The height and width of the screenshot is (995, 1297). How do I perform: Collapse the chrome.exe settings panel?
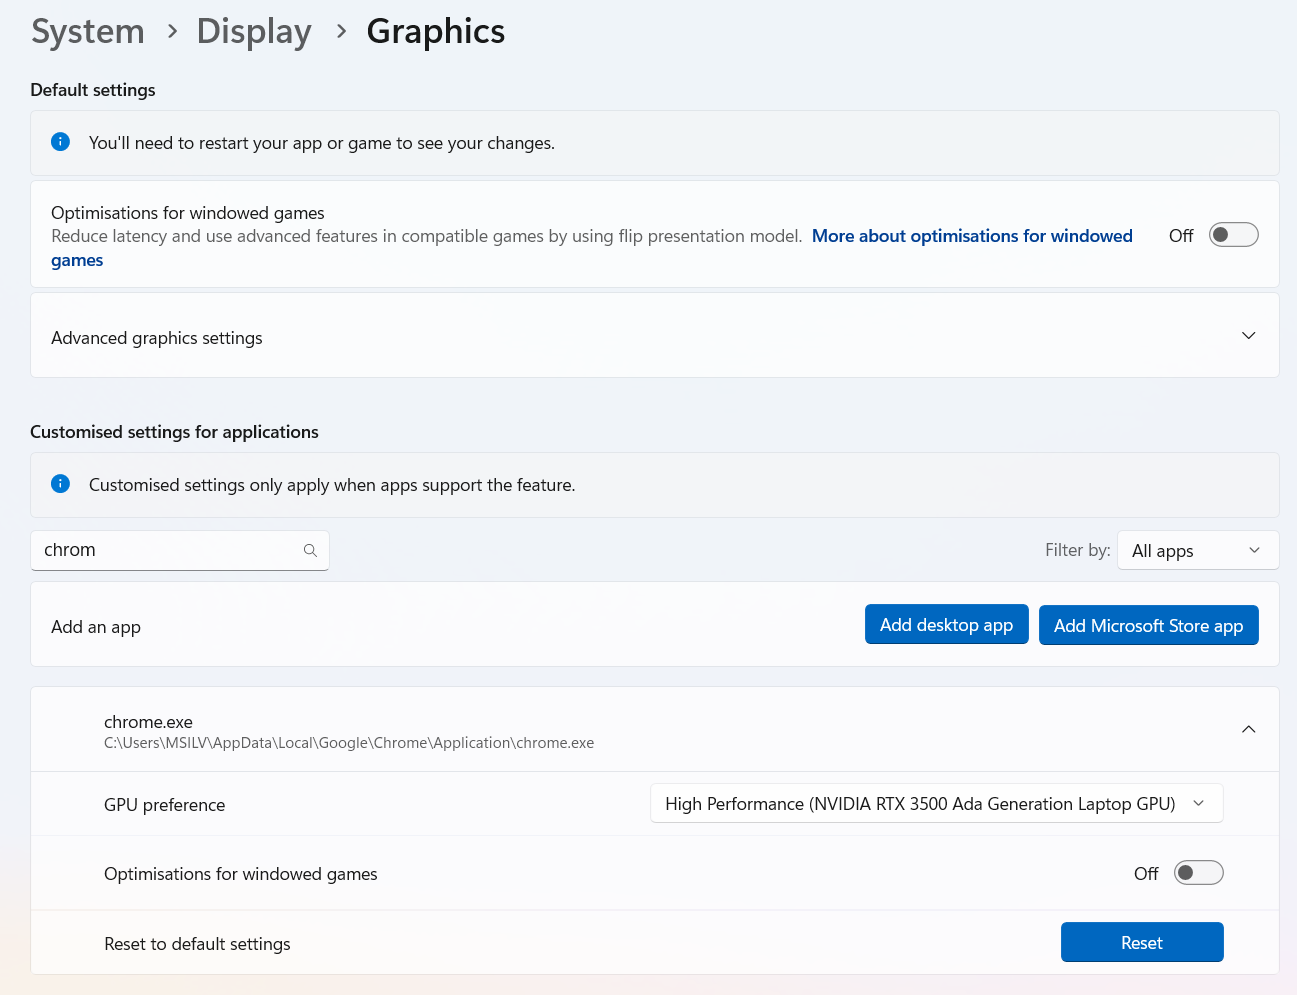click(x=1248, y=729)
